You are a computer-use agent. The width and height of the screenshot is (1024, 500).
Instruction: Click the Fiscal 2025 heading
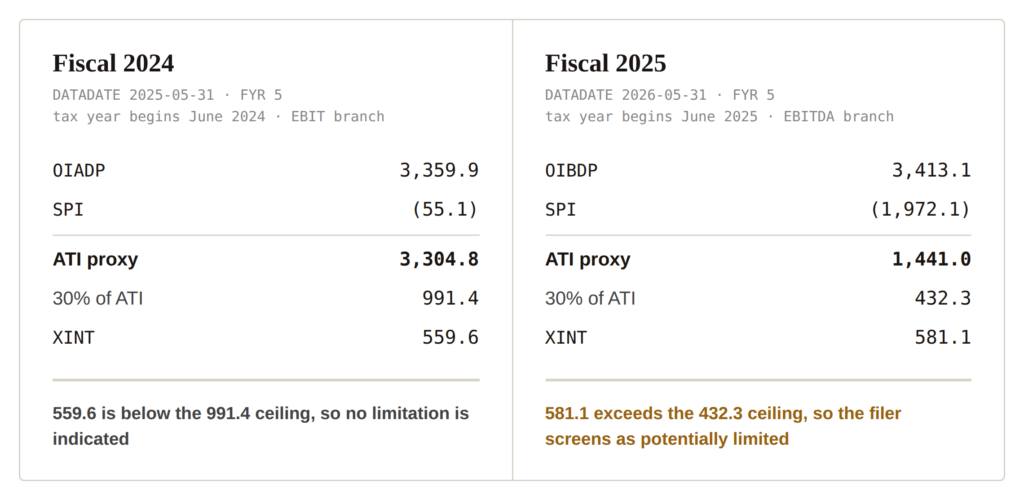(605, 63)
